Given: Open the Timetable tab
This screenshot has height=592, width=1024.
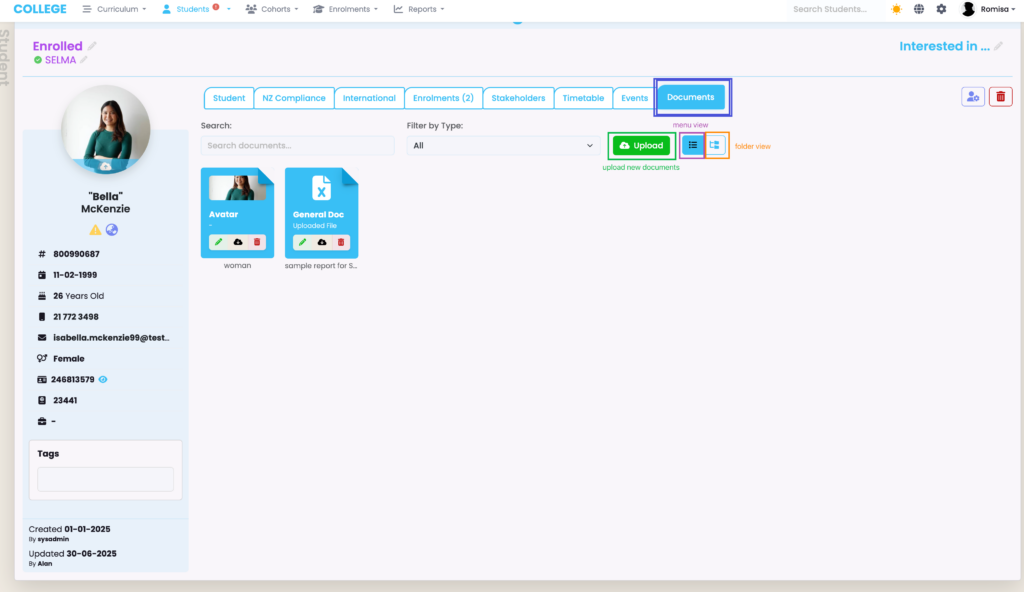Looking at the screenshot, I should click(583, 98).
